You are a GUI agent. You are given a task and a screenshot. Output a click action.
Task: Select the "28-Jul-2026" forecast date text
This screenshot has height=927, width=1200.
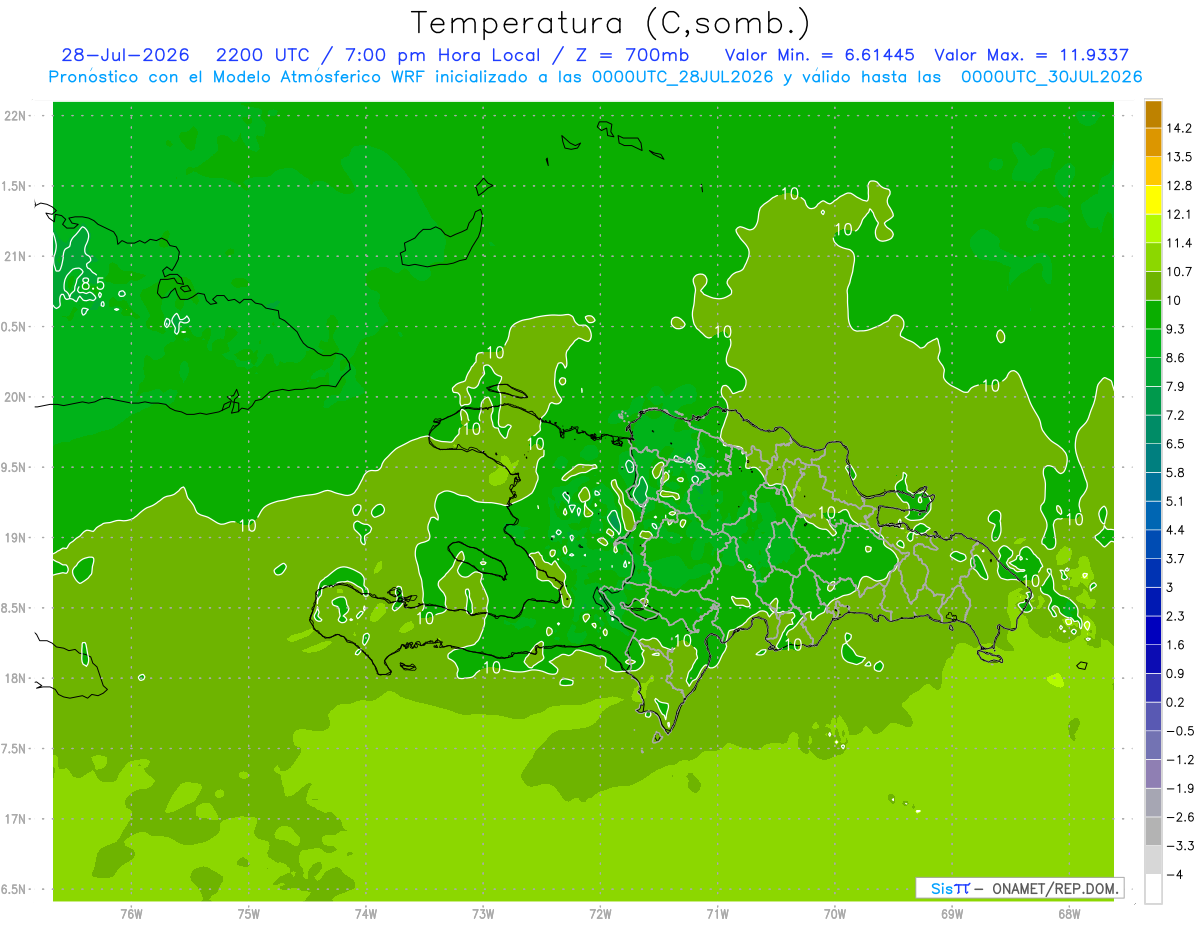click(125, 55)
